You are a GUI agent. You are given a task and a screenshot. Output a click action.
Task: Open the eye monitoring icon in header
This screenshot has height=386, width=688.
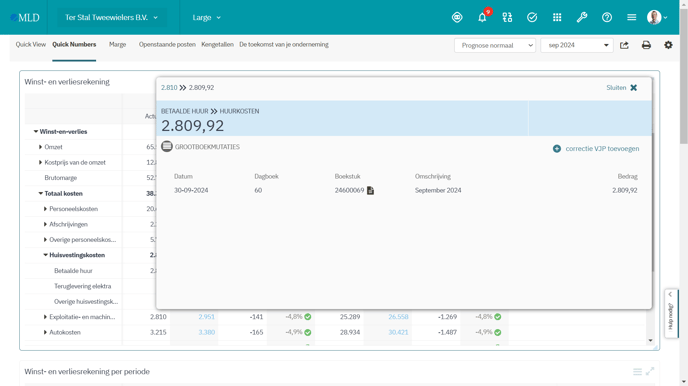pos(457,18)
